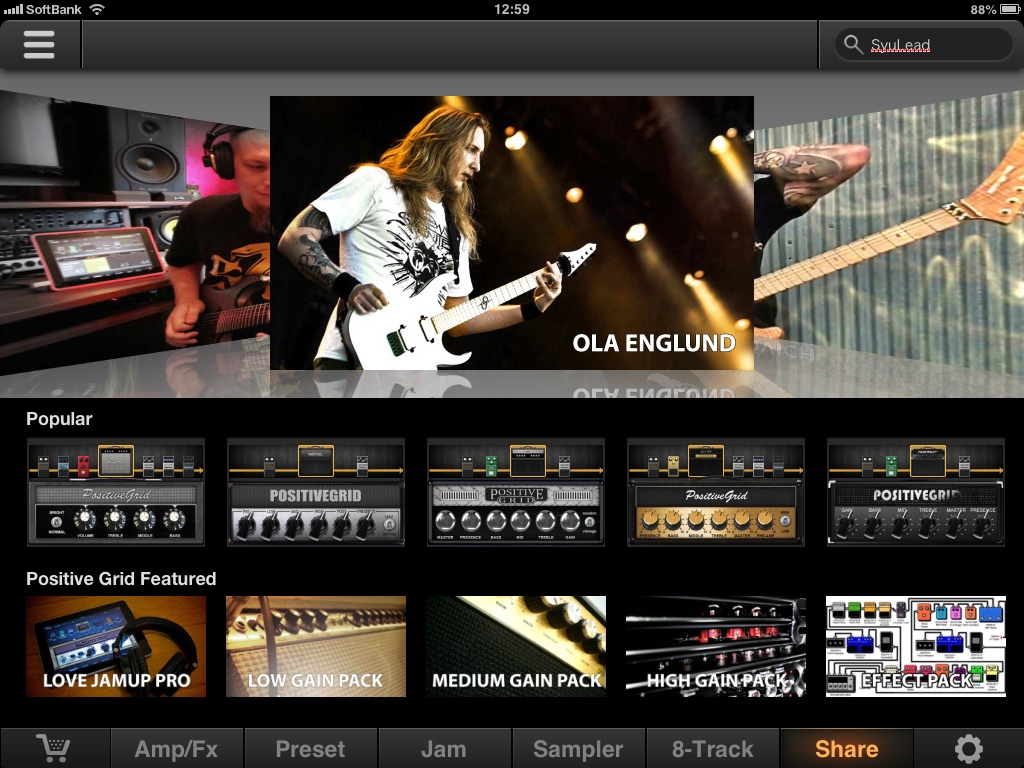The width and height of the screenshot is (1024, 768).
Task: Open the Popular preset with the METAL amp
Action: click(315, 492)
